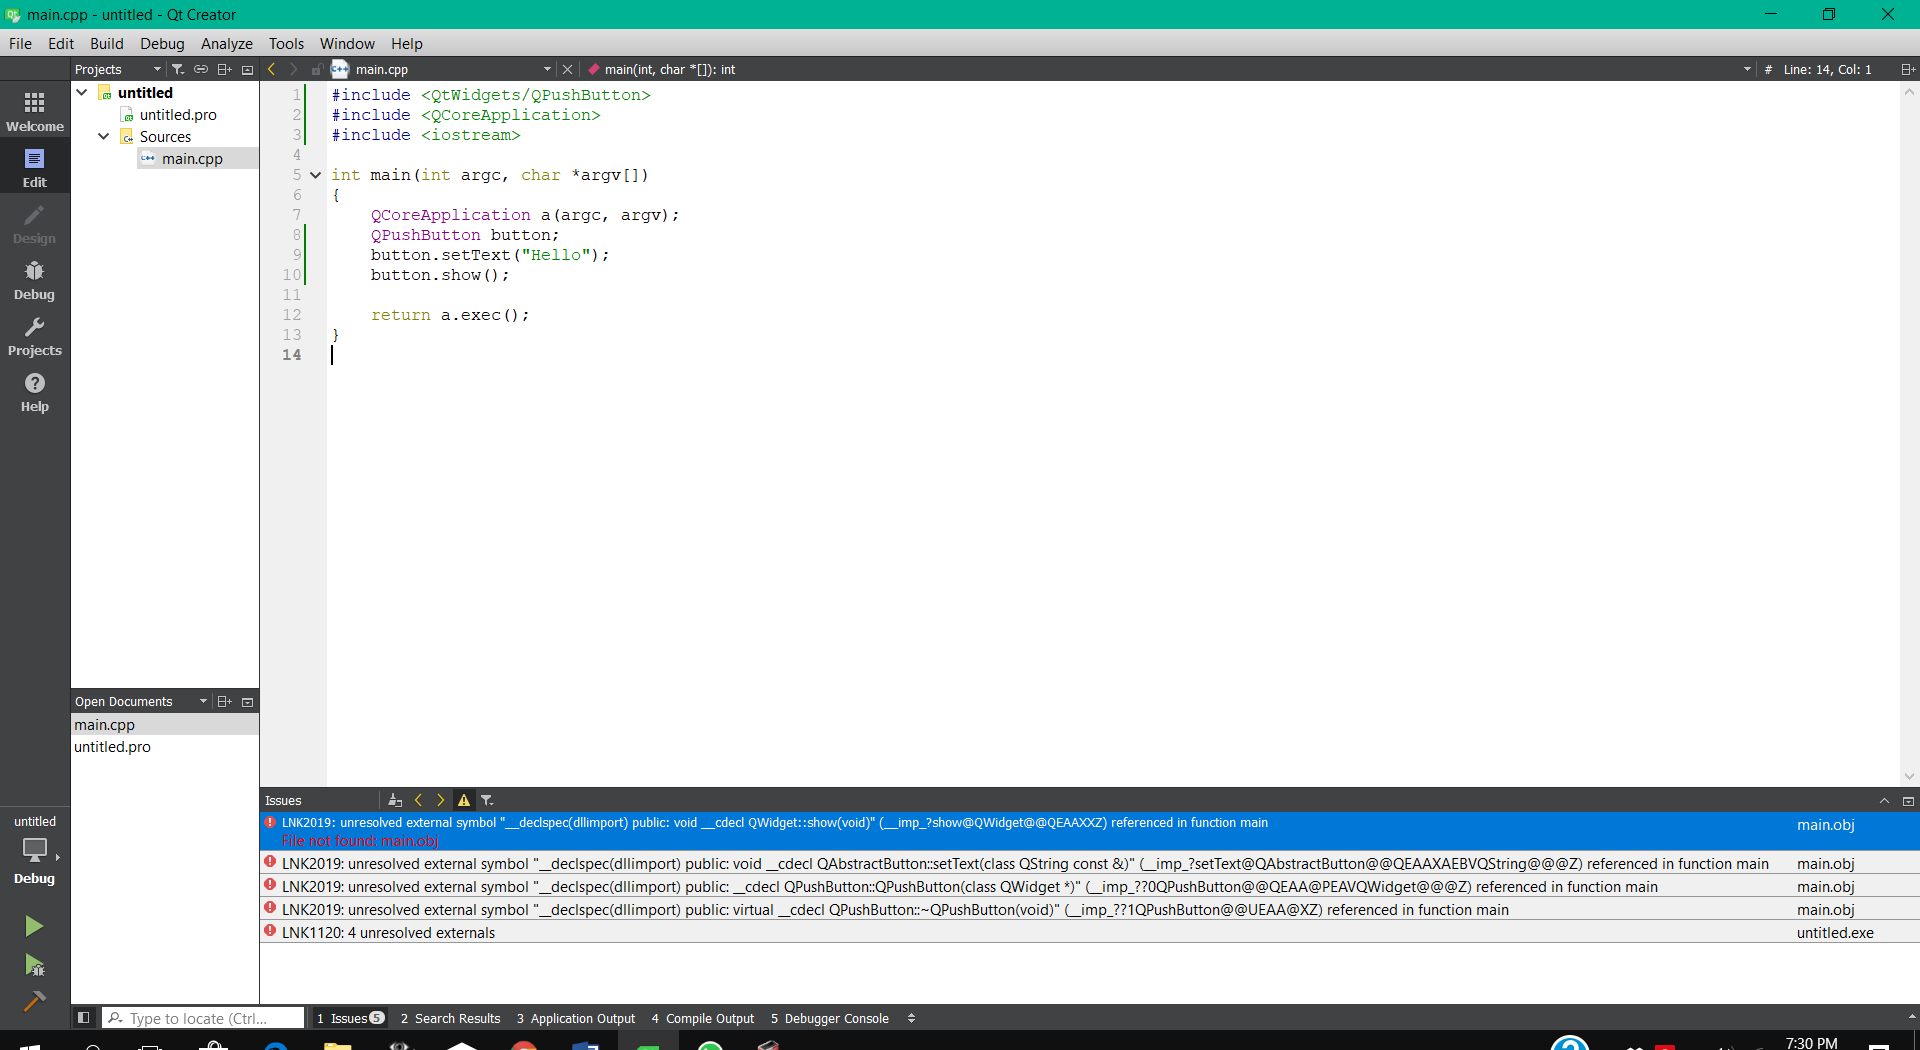Open the Analyze menu
The width and height of the screenshot is (1920, 1050).
tap(227, 43)
